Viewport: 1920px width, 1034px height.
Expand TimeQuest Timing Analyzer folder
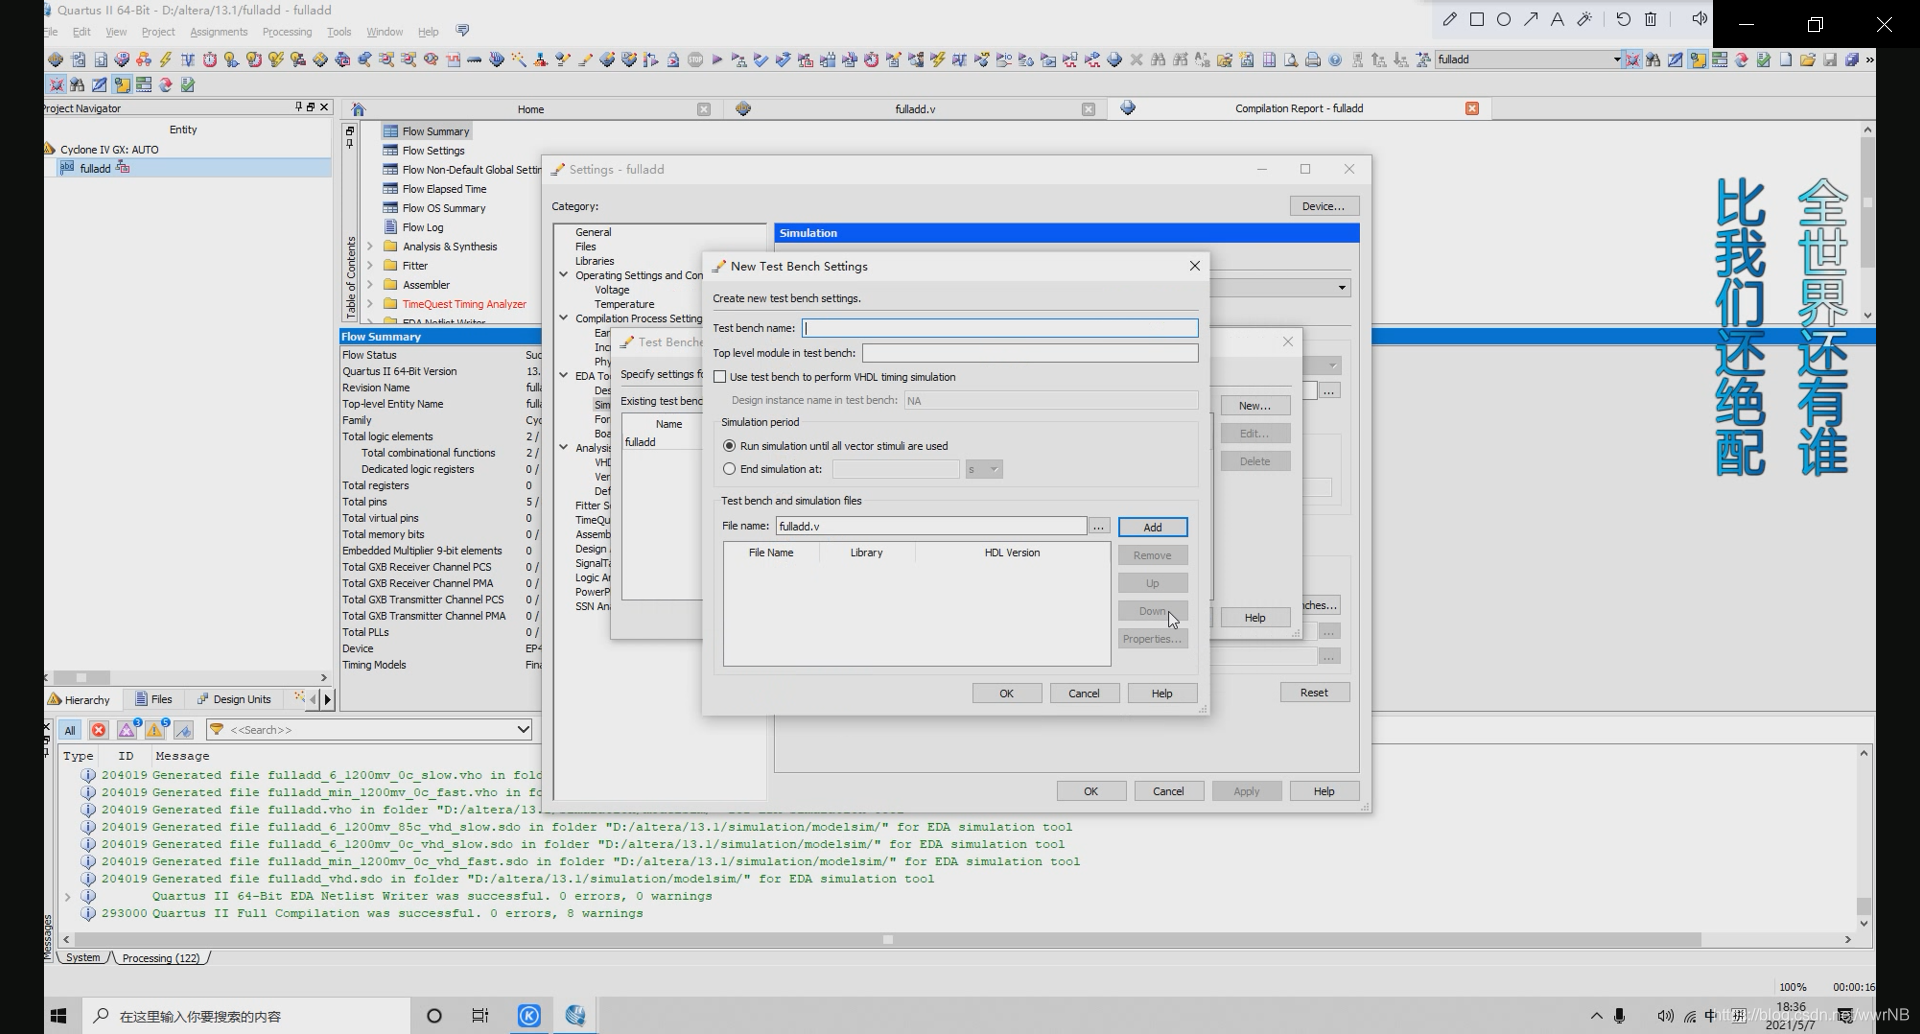370,304
